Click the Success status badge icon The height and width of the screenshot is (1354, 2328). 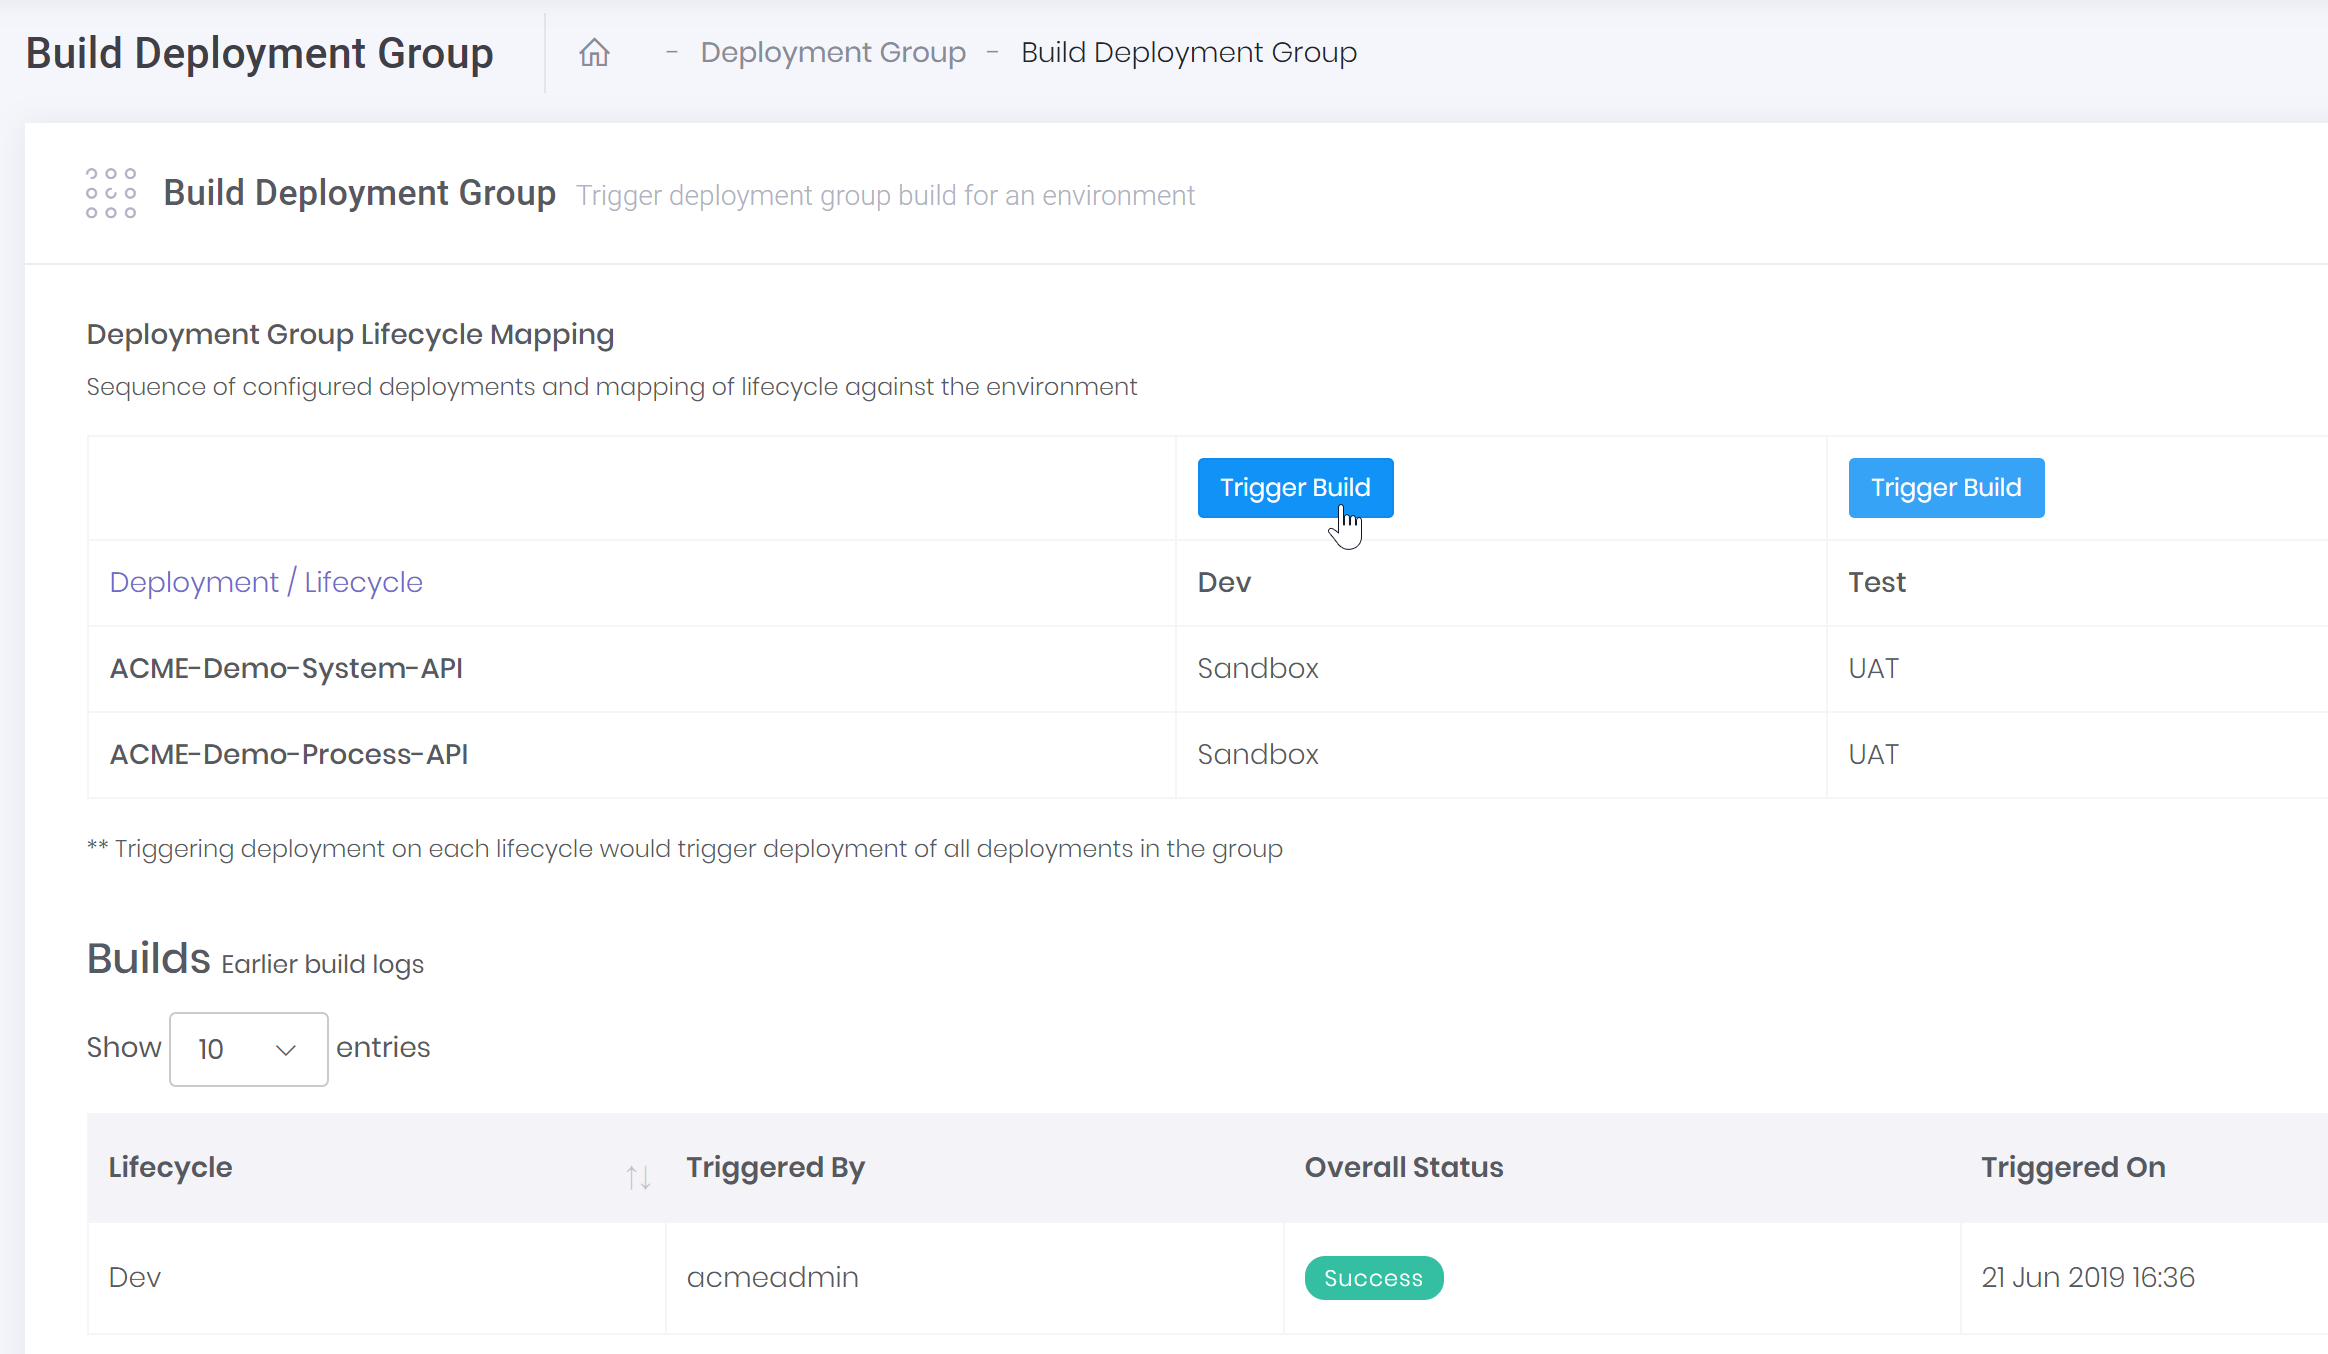tap(1373, 1278)
